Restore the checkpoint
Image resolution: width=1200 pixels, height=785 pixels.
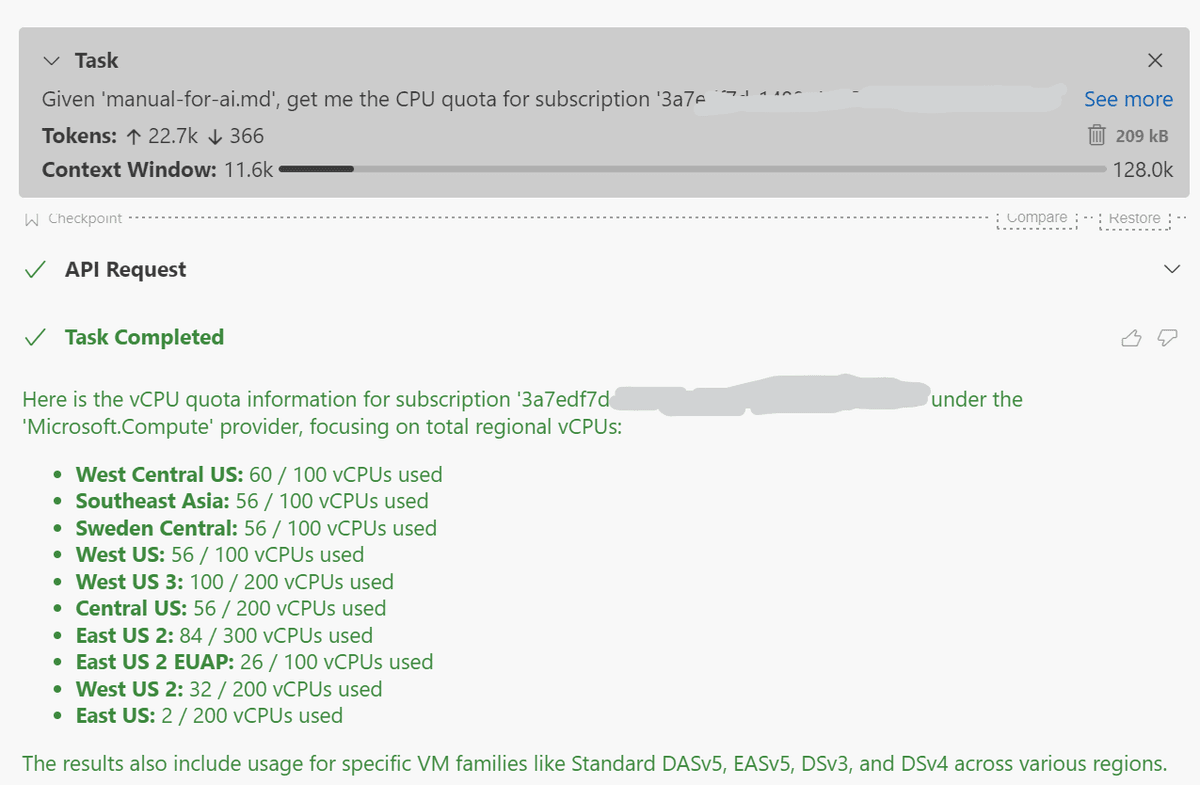click(1134, 217)
